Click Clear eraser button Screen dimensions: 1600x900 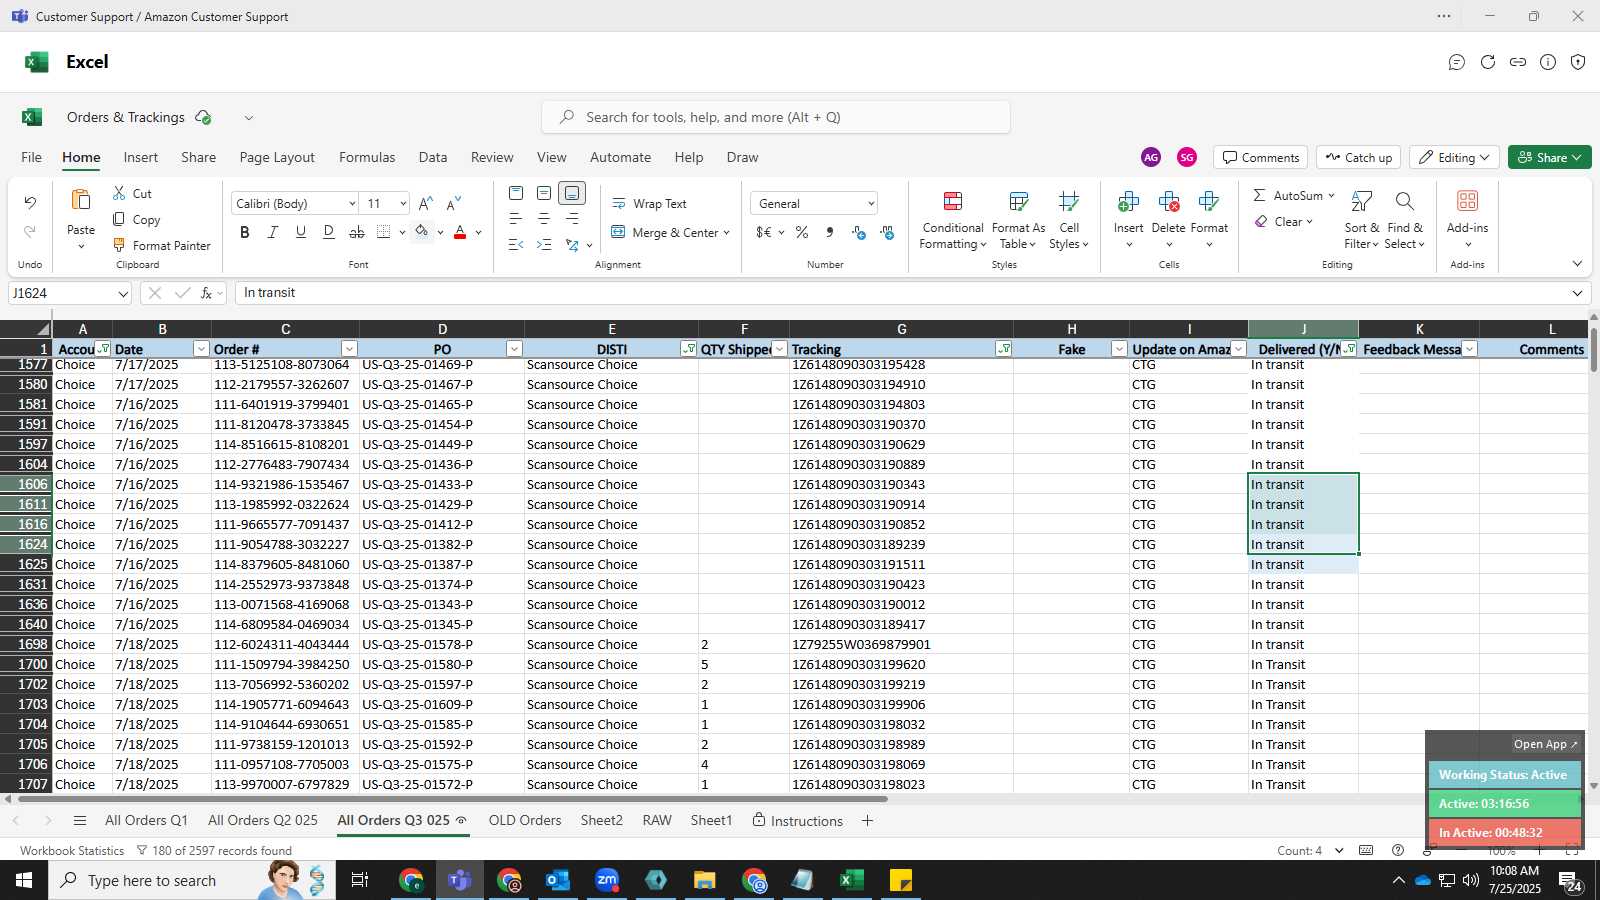pyautogui.click(x=1261, y=222)
